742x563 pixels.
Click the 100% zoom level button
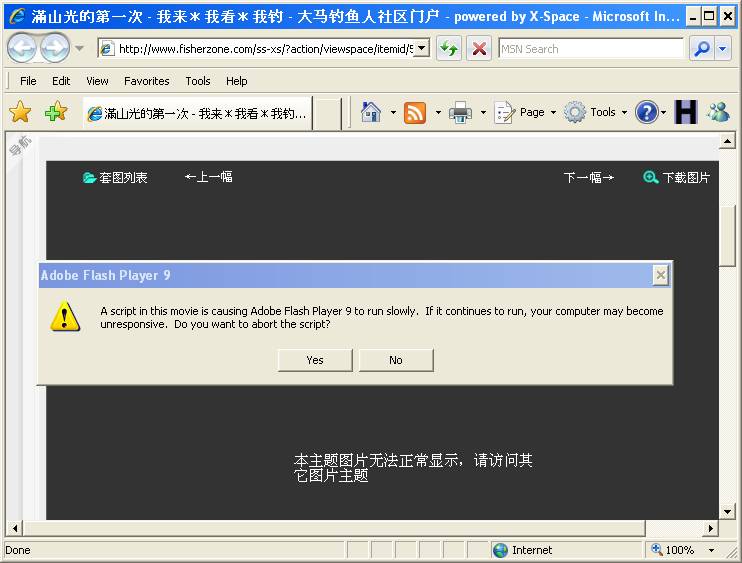(x=673, y=550)
